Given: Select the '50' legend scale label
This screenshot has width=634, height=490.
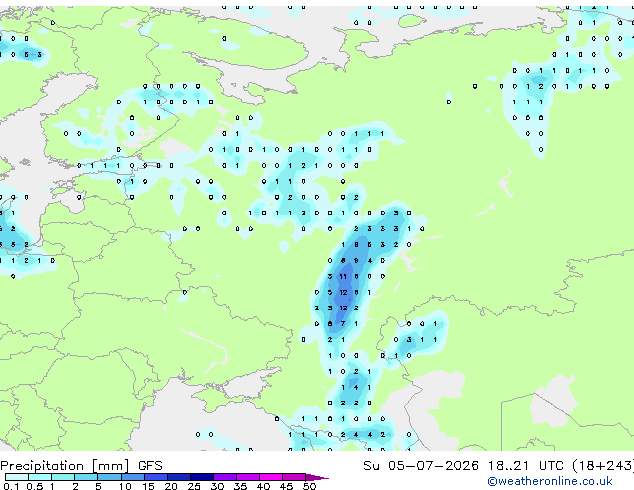Looking at the screenshot, I should [309, 486].
